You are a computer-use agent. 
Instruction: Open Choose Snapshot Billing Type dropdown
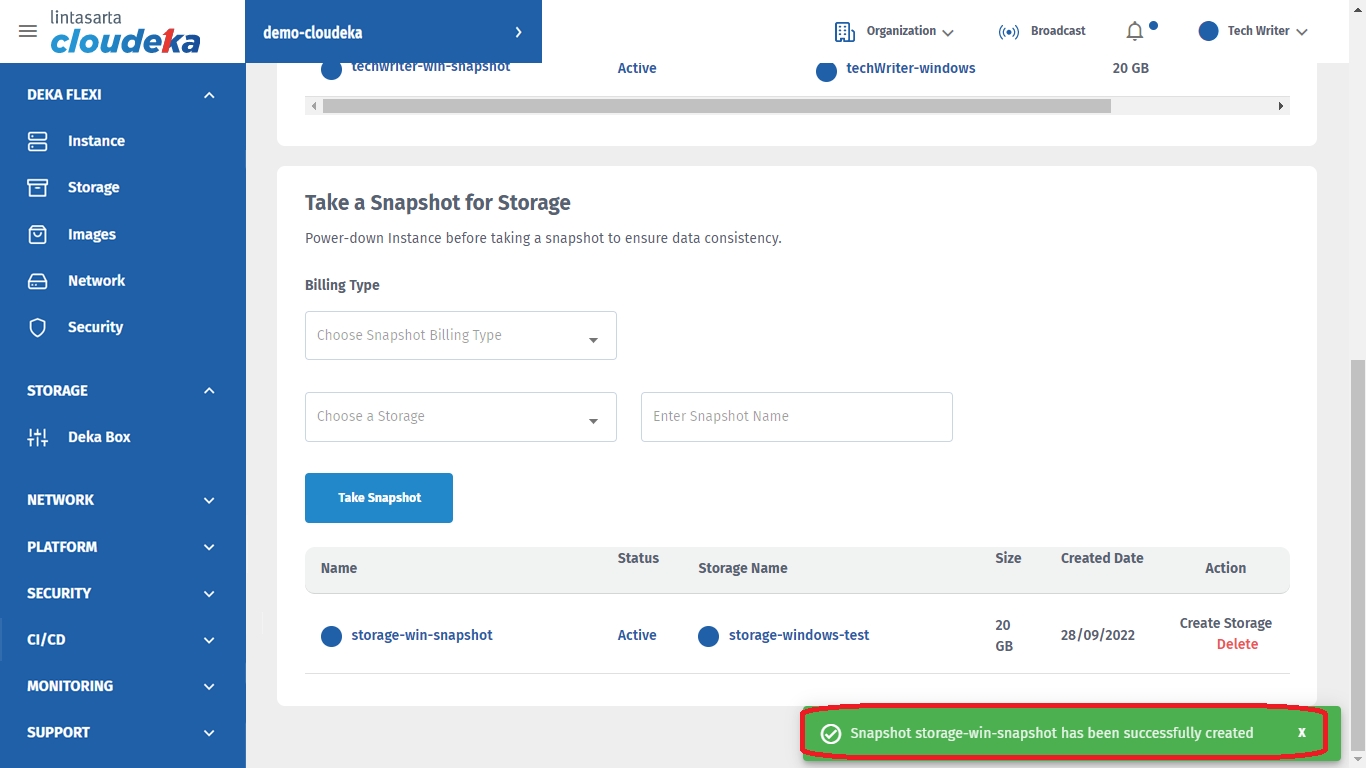point(460,336)
